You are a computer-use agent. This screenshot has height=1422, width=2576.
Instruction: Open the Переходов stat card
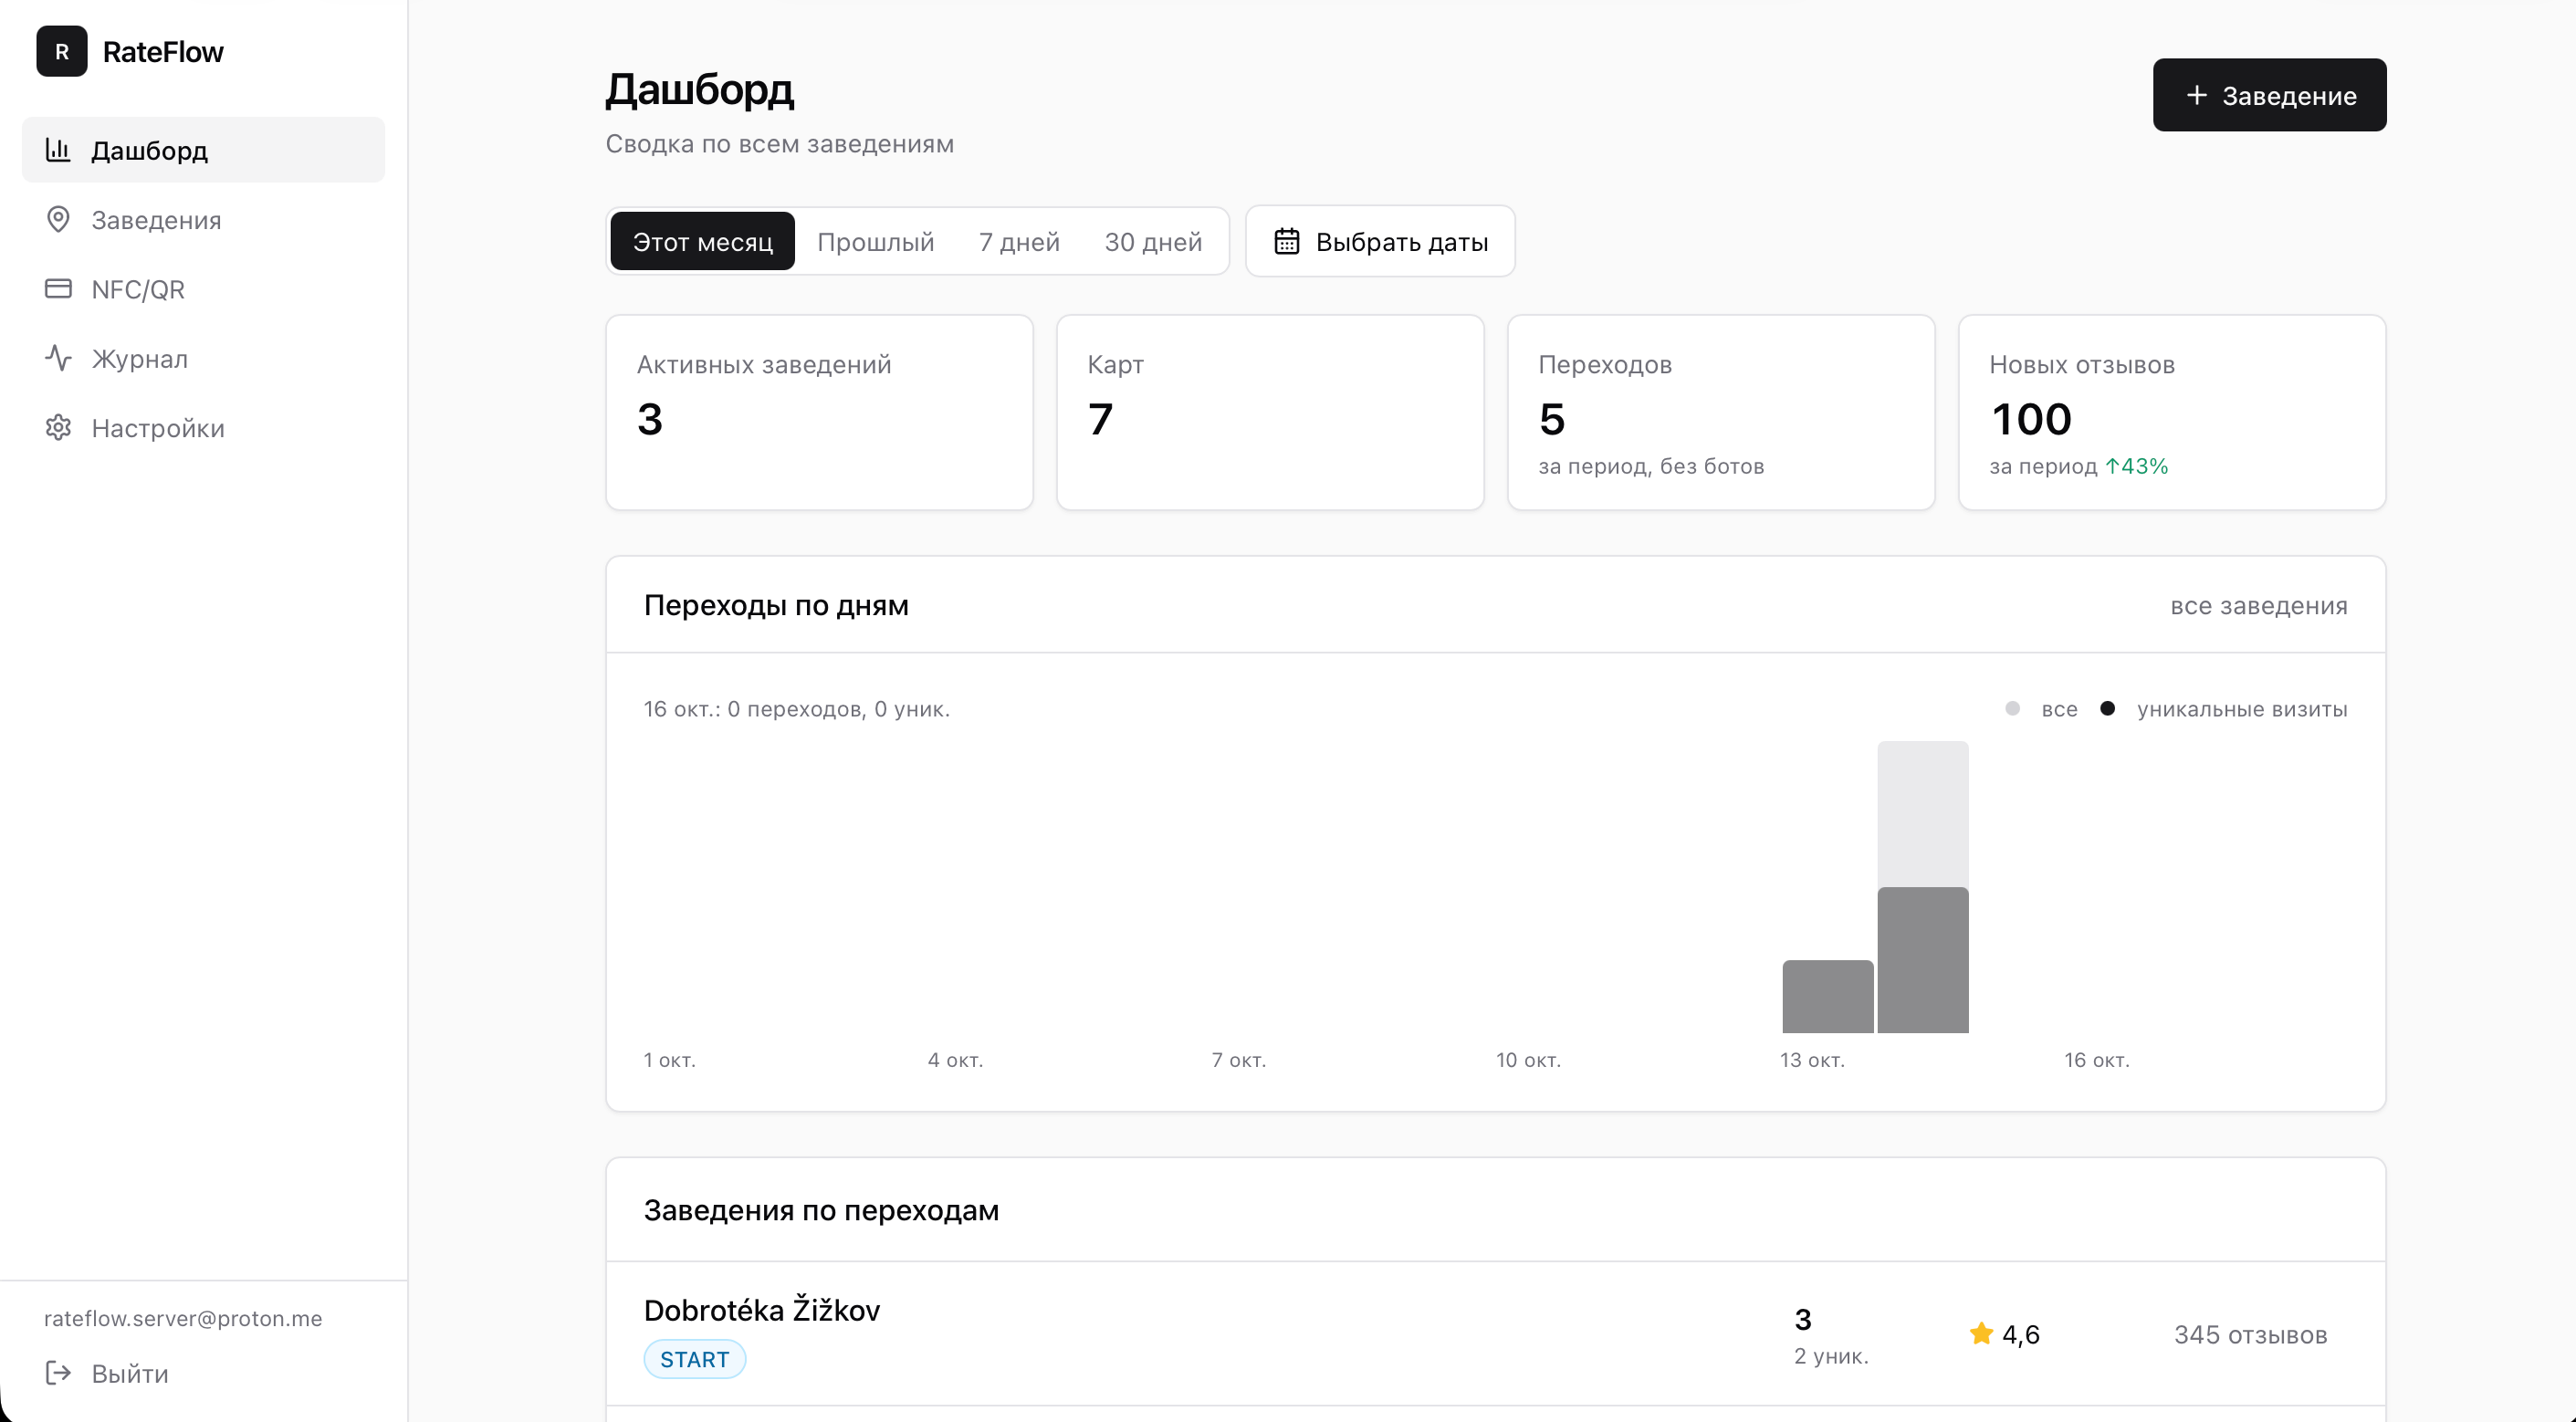[1721, 413]
